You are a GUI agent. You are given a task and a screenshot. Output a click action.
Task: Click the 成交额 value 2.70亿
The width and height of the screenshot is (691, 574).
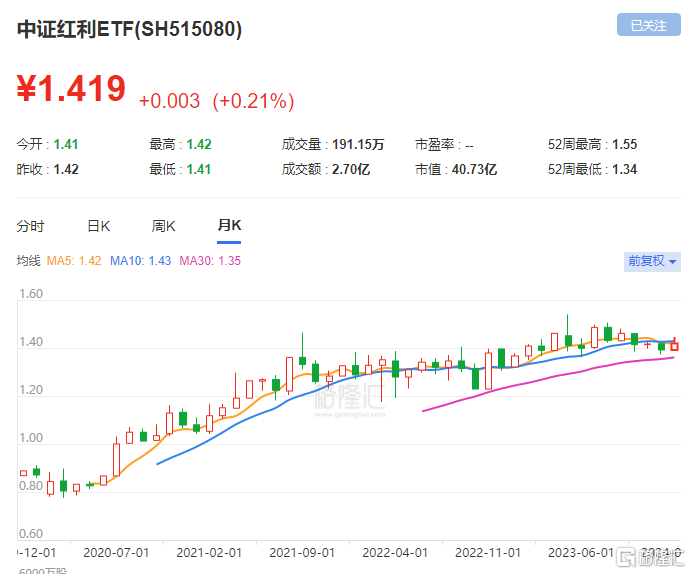pos(351,170)
